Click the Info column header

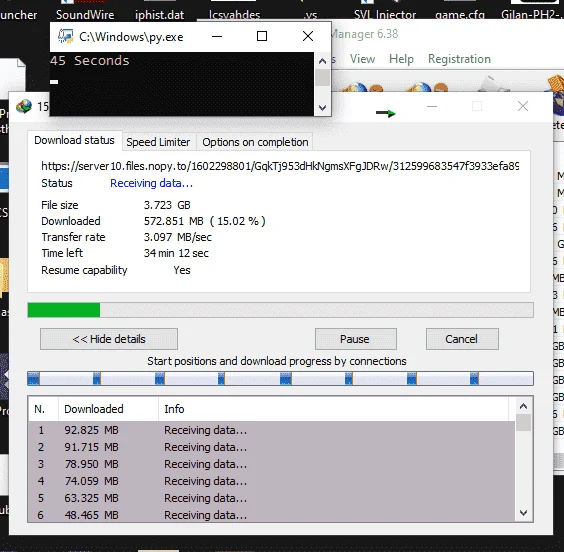(333, 409)
